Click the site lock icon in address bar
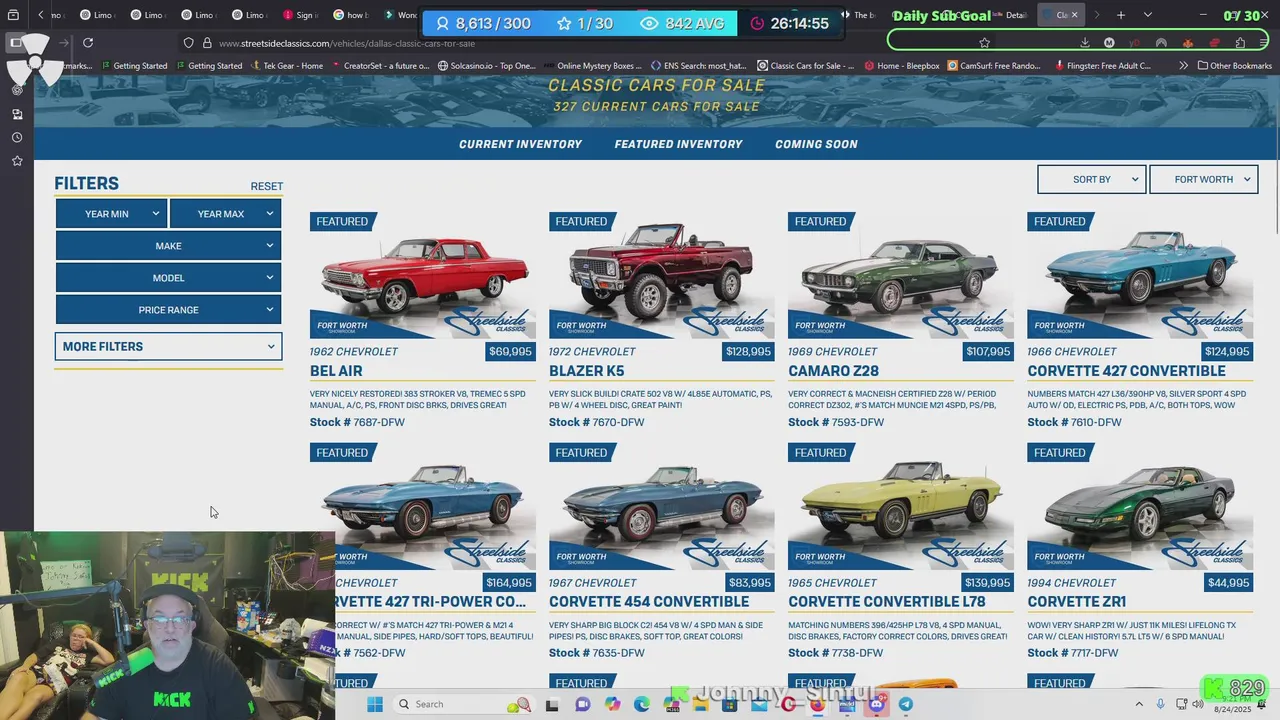This screenshot has width=1280, height=720. click(207, 43)
